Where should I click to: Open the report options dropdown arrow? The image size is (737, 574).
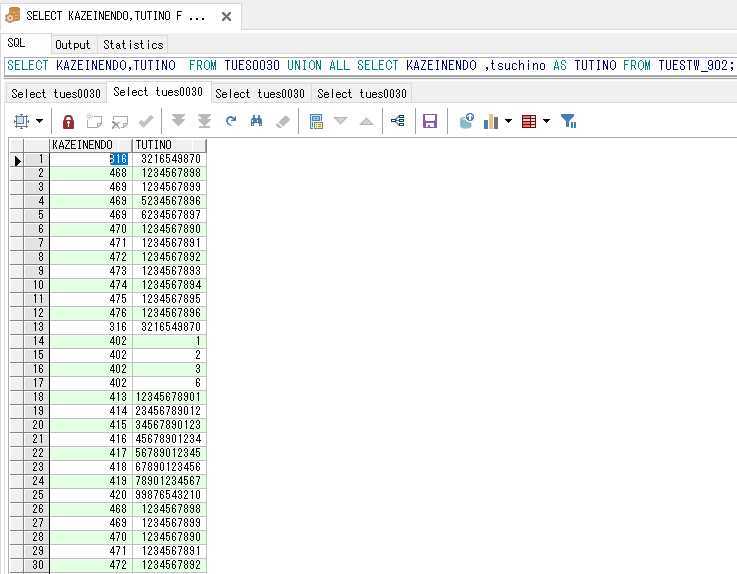(546, 121)
